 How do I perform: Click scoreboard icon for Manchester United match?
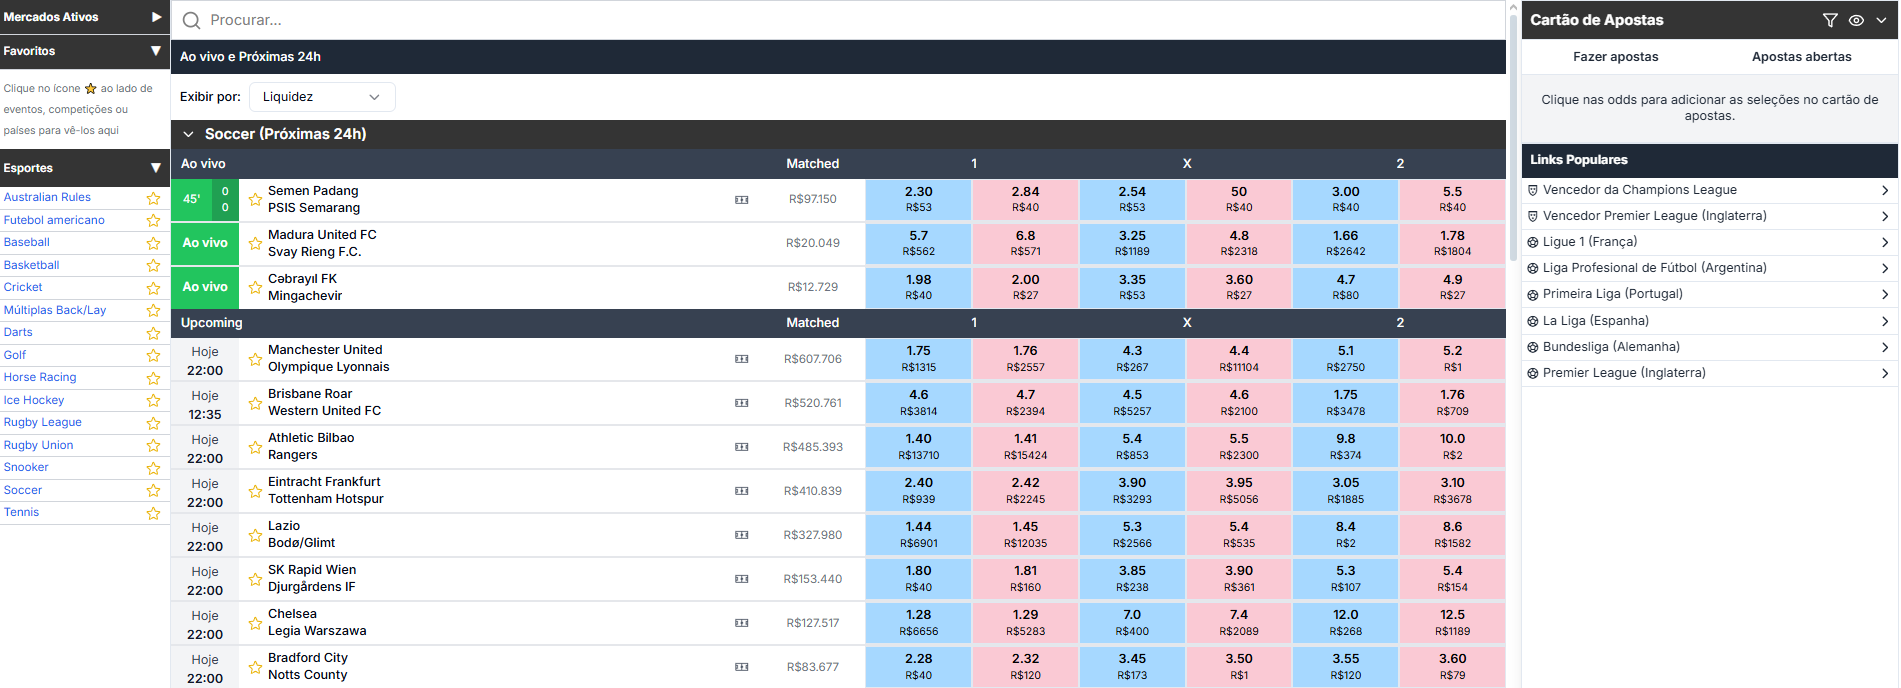[x=742, y=359]
